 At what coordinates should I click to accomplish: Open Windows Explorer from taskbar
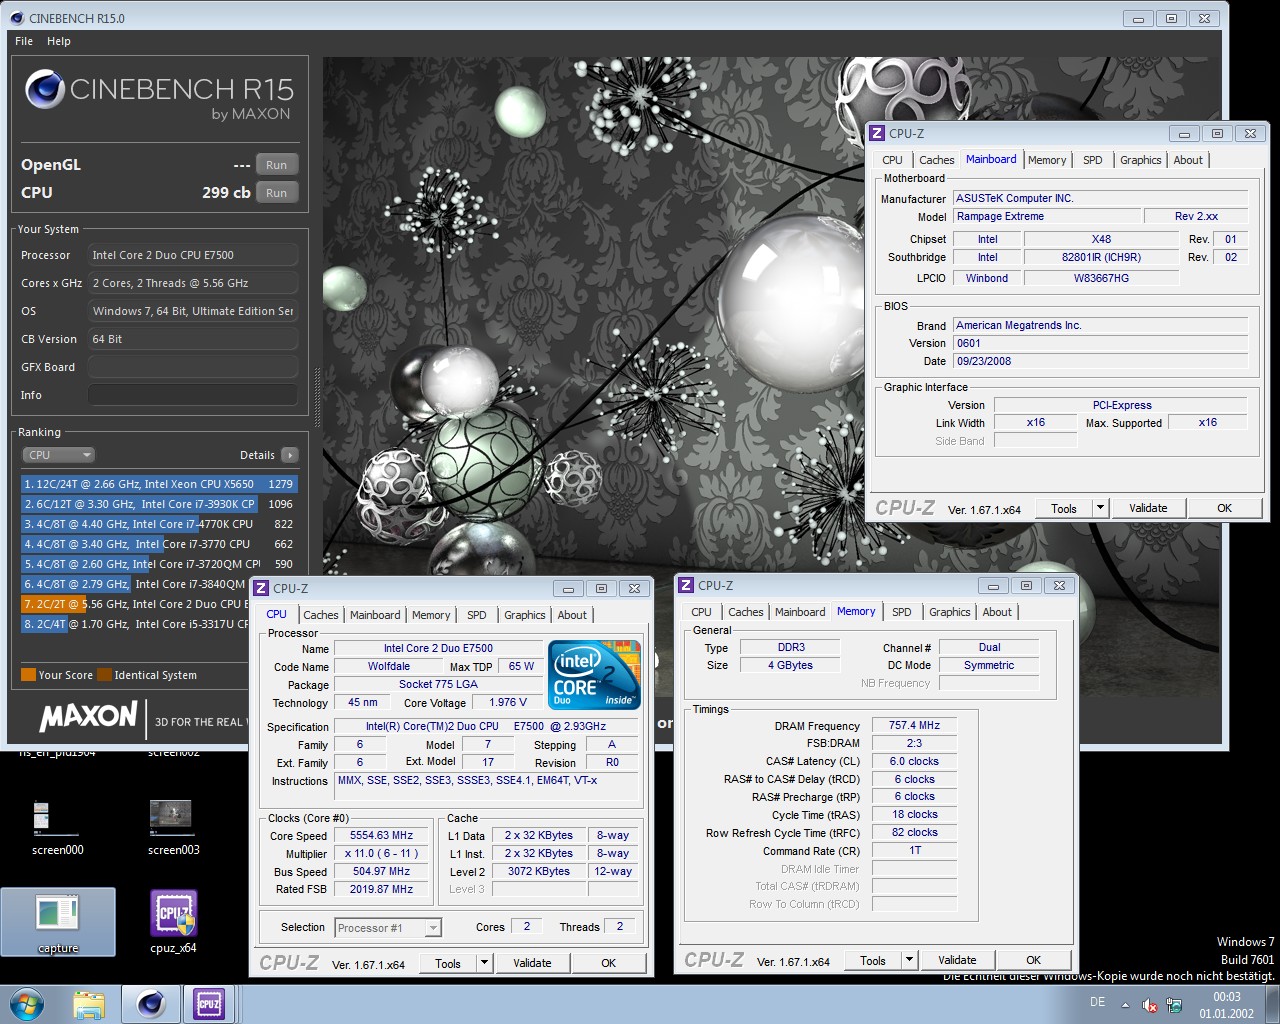[89, 1004]
